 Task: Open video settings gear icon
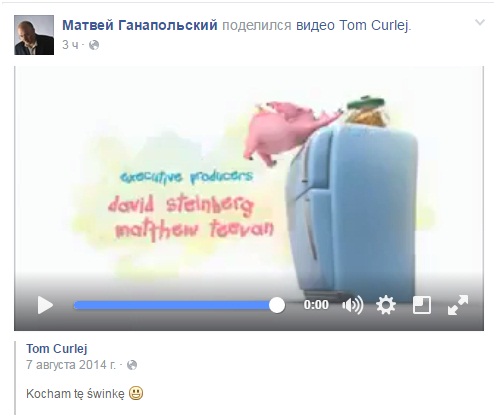tap(386, 305)
